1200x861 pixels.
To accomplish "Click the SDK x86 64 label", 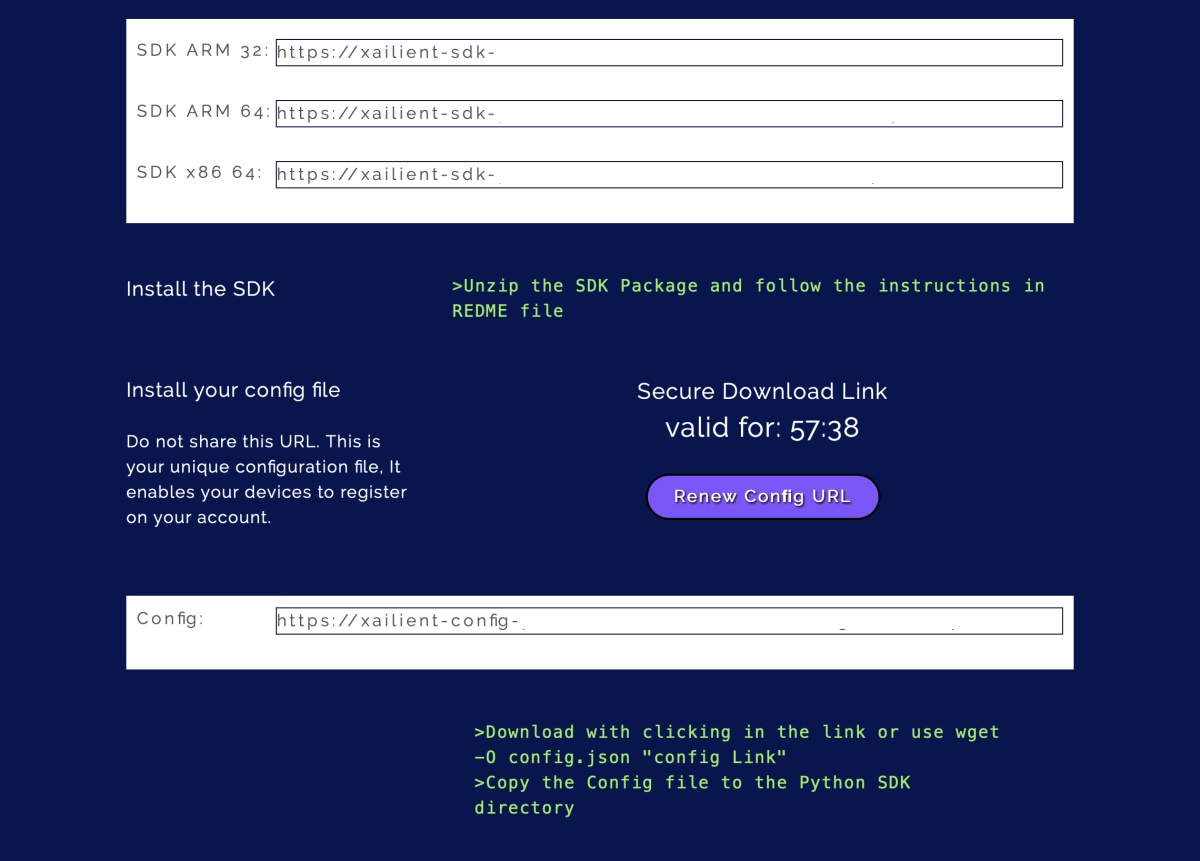I will pyautogui.click(x=199, y=173).
